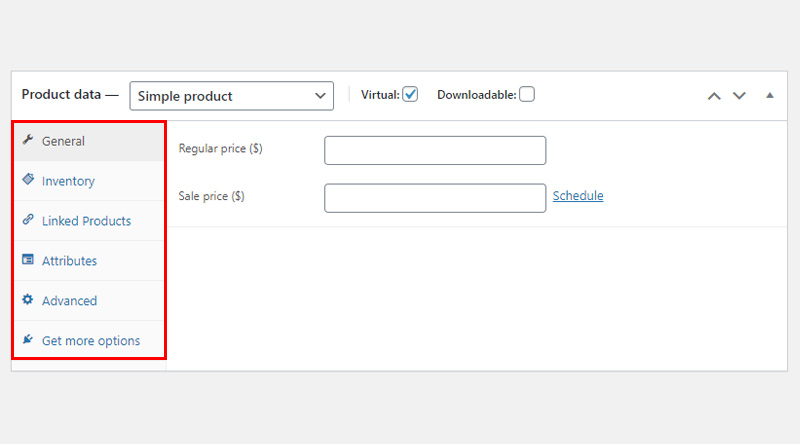Go to the Advanced tab
Screen dimensions: 800x444
pos(89,301)
